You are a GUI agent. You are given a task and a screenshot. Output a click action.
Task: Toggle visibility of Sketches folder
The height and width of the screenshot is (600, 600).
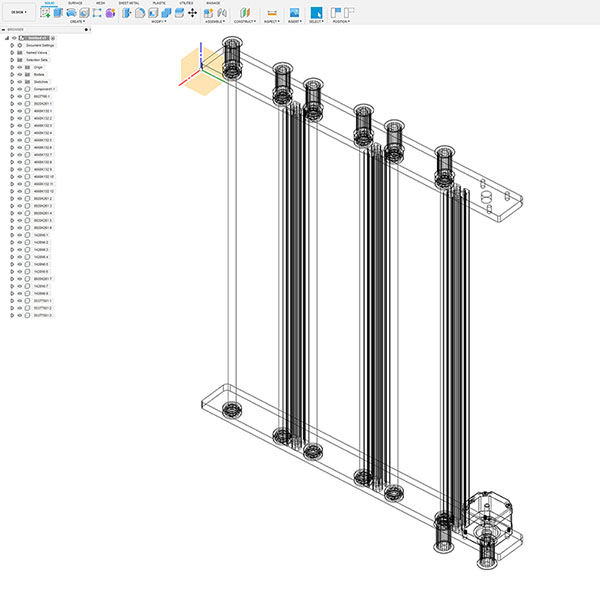point(20,82)
